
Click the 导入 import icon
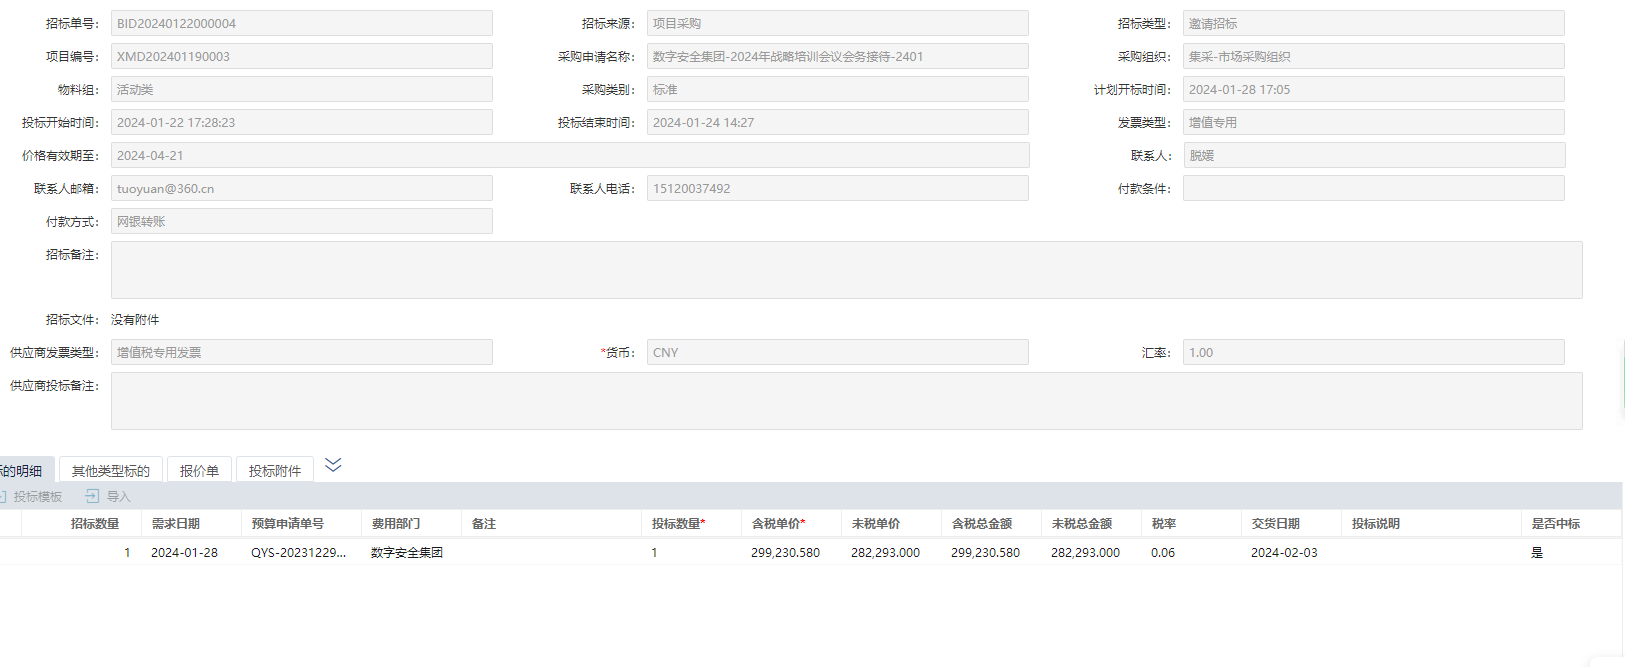tap(92, 496)
